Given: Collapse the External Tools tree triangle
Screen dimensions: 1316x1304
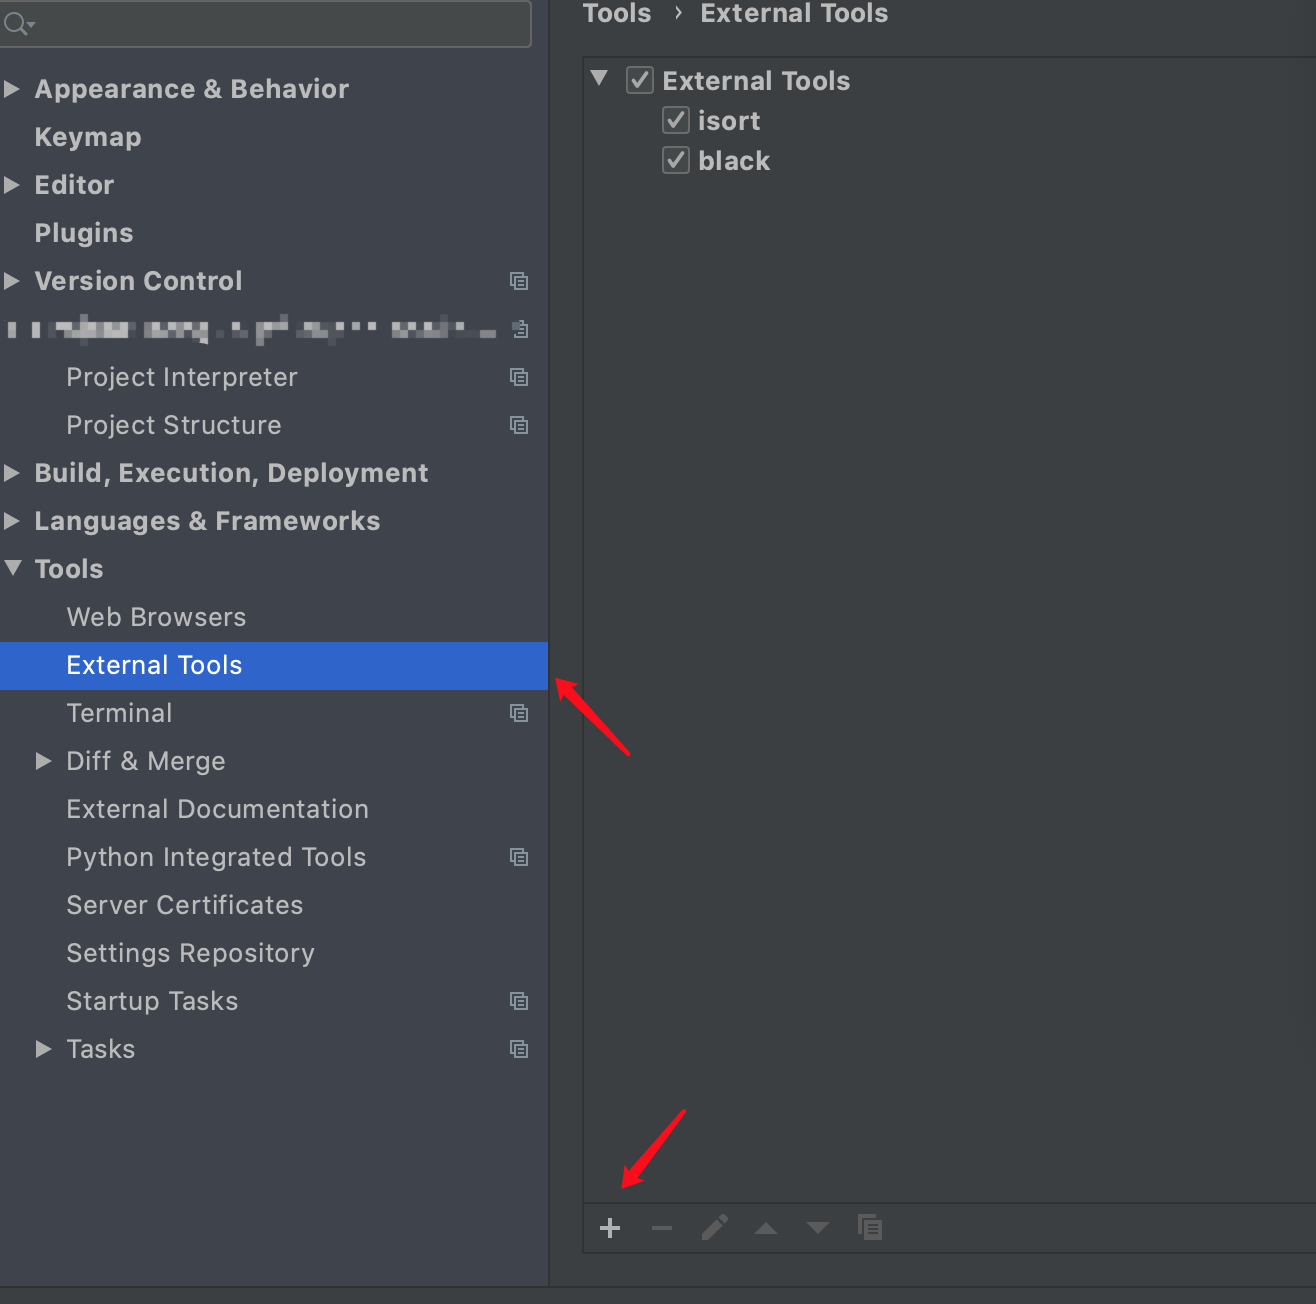Looking at the screenshot, I should click(x=599, y=78).
